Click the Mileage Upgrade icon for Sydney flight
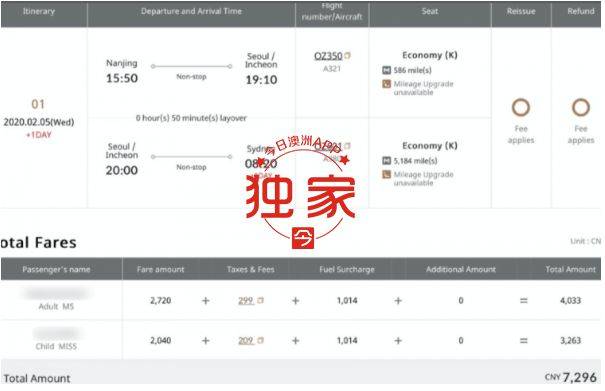This screenshot has height=391, width=605. (386, 174)
